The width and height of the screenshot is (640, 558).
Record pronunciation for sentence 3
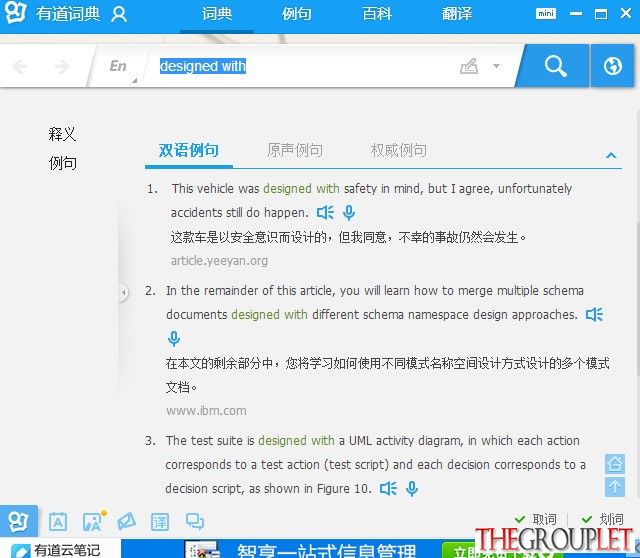[x=412, y=489]
